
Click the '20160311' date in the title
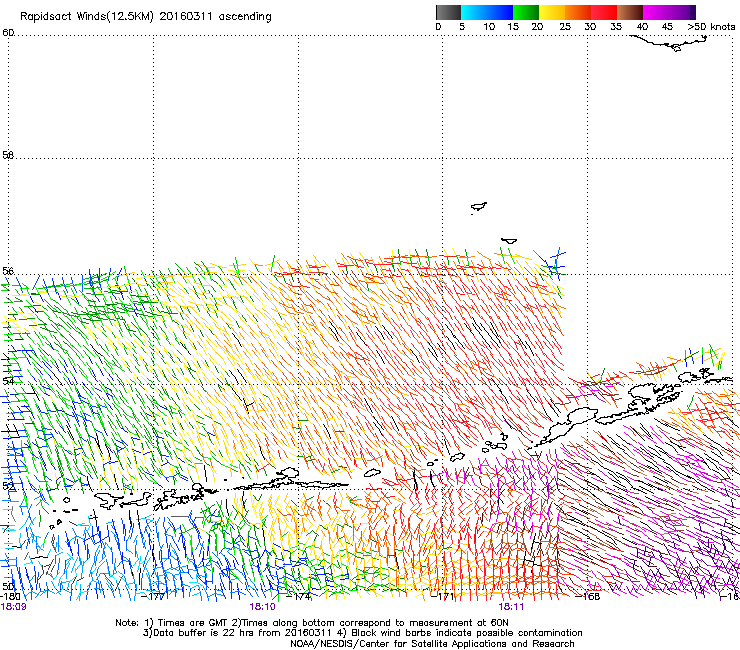click(186, 17)
